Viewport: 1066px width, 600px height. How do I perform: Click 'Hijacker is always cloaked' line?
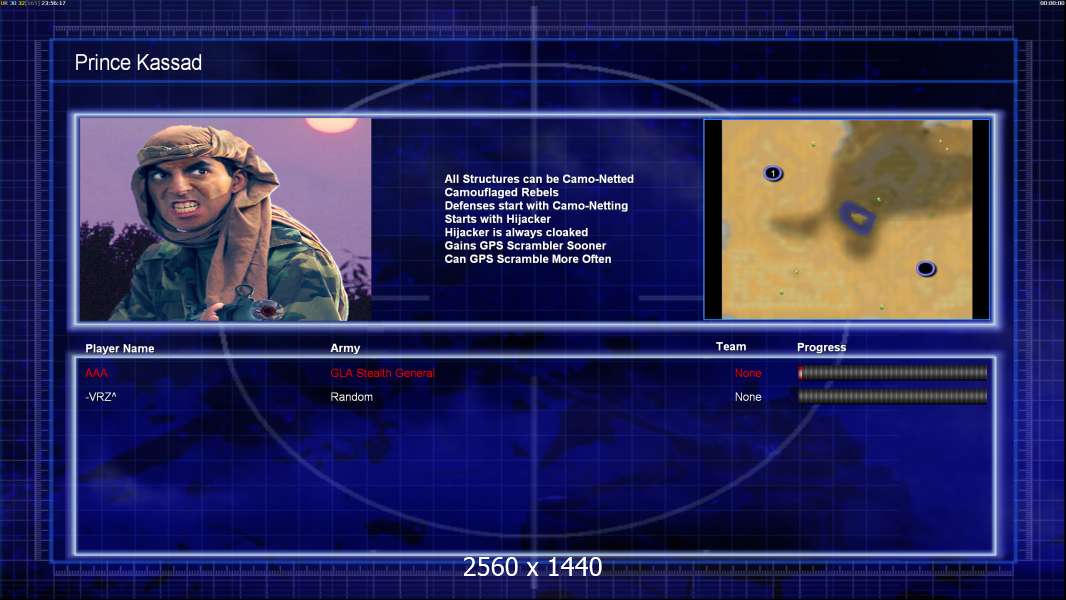pos(517,232)
